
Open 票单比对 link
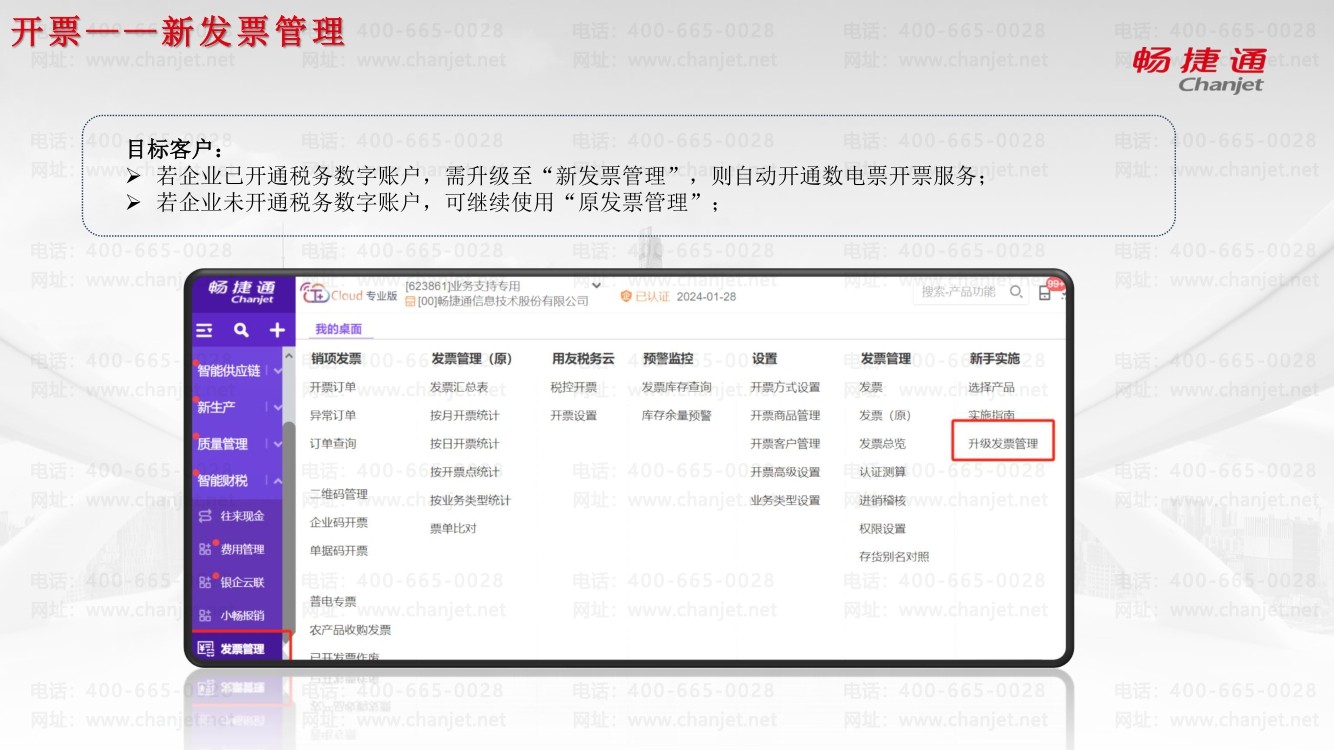453,528
